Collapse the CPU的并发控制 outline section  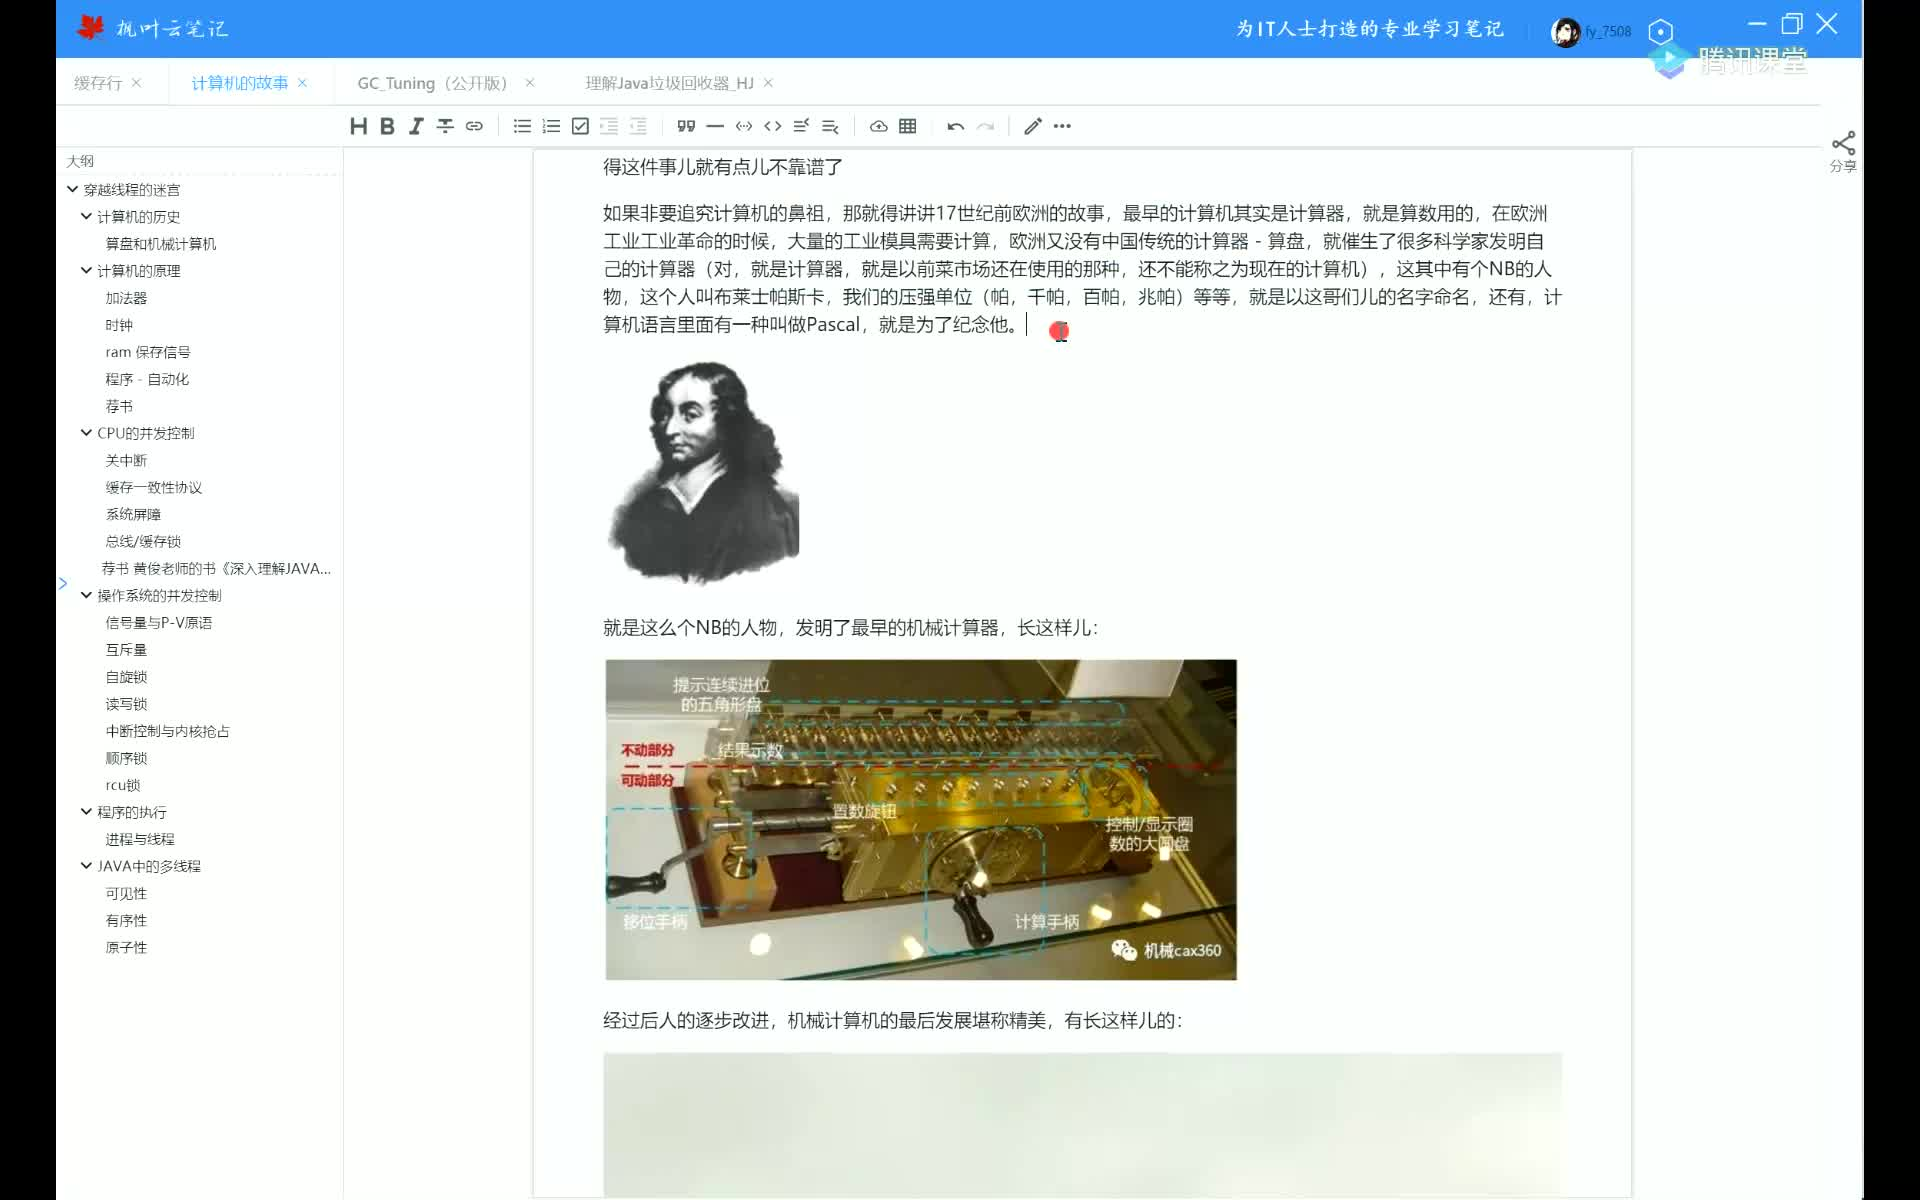(x=86, y=432)
